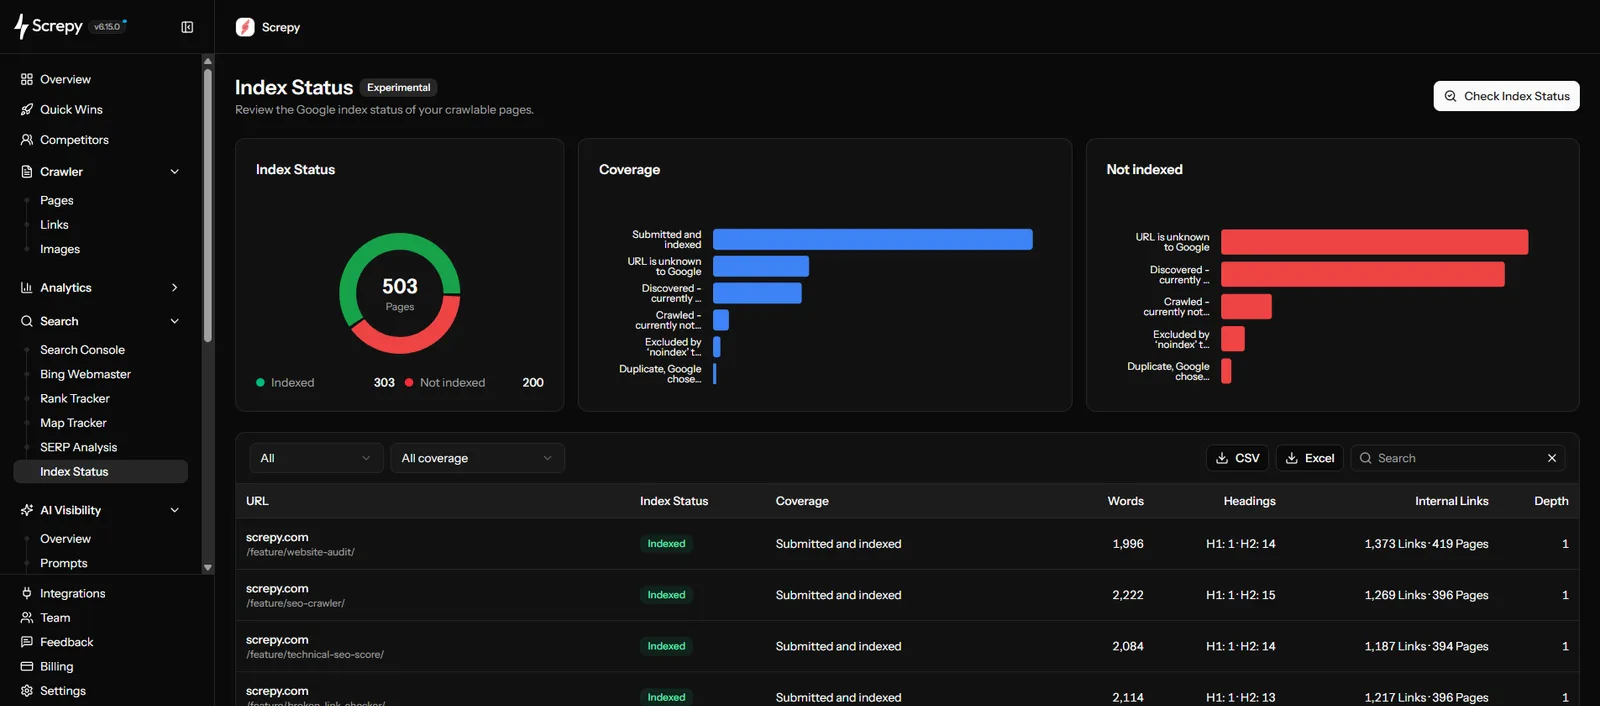The height and width of the screenshot is (706, 1600).
Task: Open Map Tracker page
Action: (73, 423)
